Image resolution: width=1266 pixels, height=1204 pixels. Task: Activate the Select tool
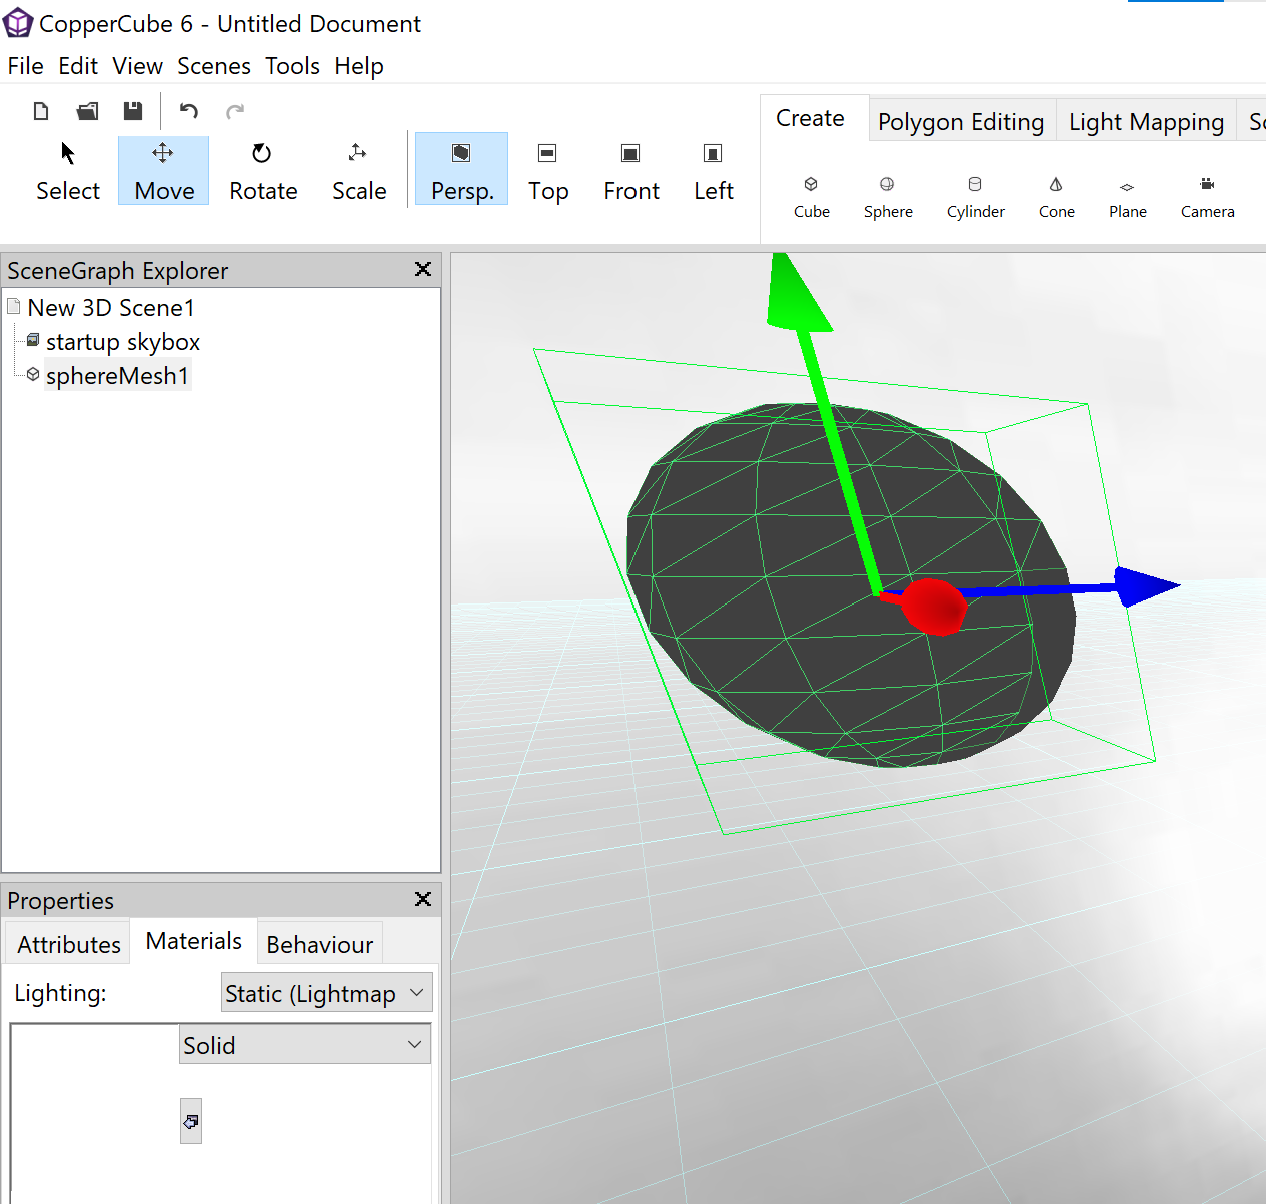[68, 171]
